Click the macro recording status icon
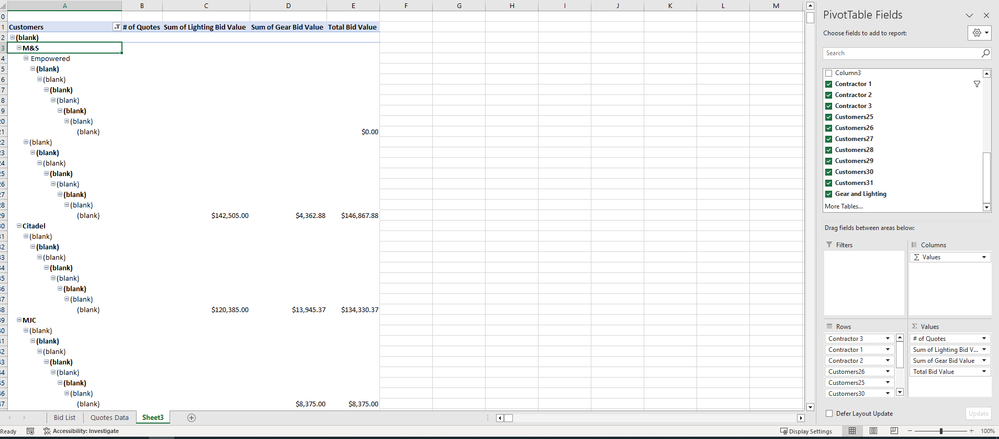The width and height of the screenshot is (999, 439). click(30, 431)
